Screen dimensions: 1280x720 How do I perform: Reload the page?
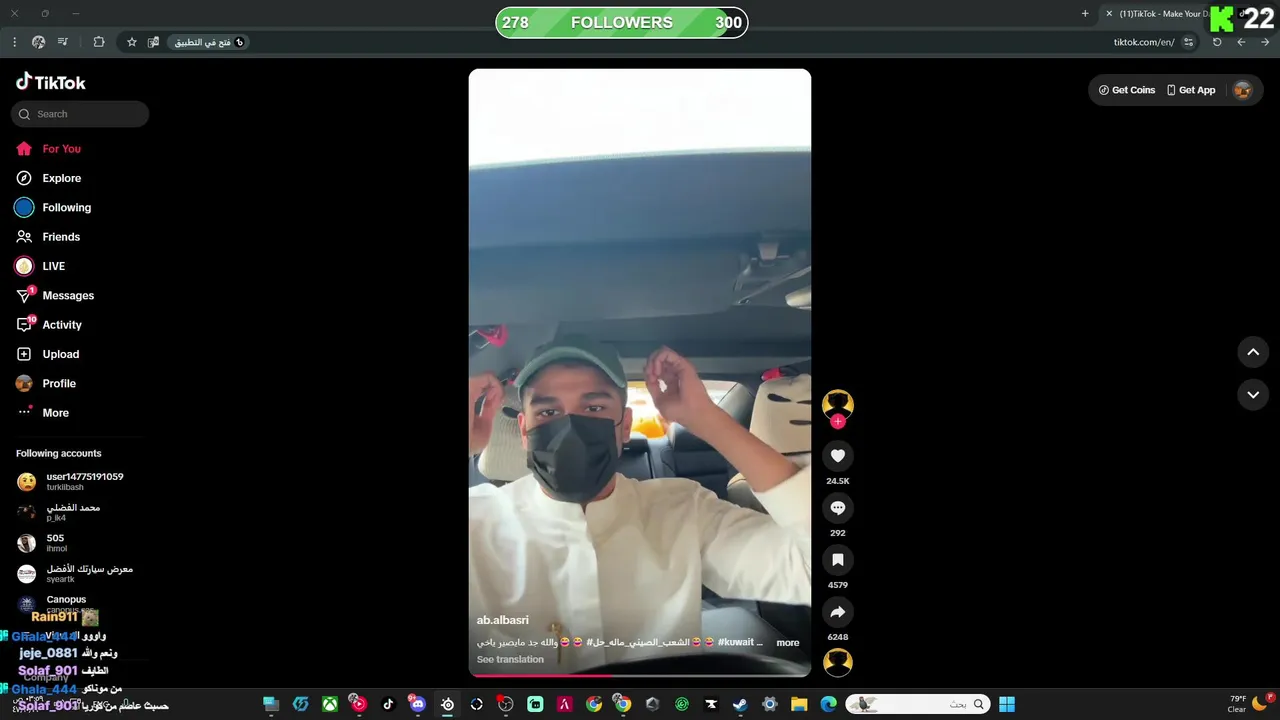pyautogui.click(x=1217, y=42)
